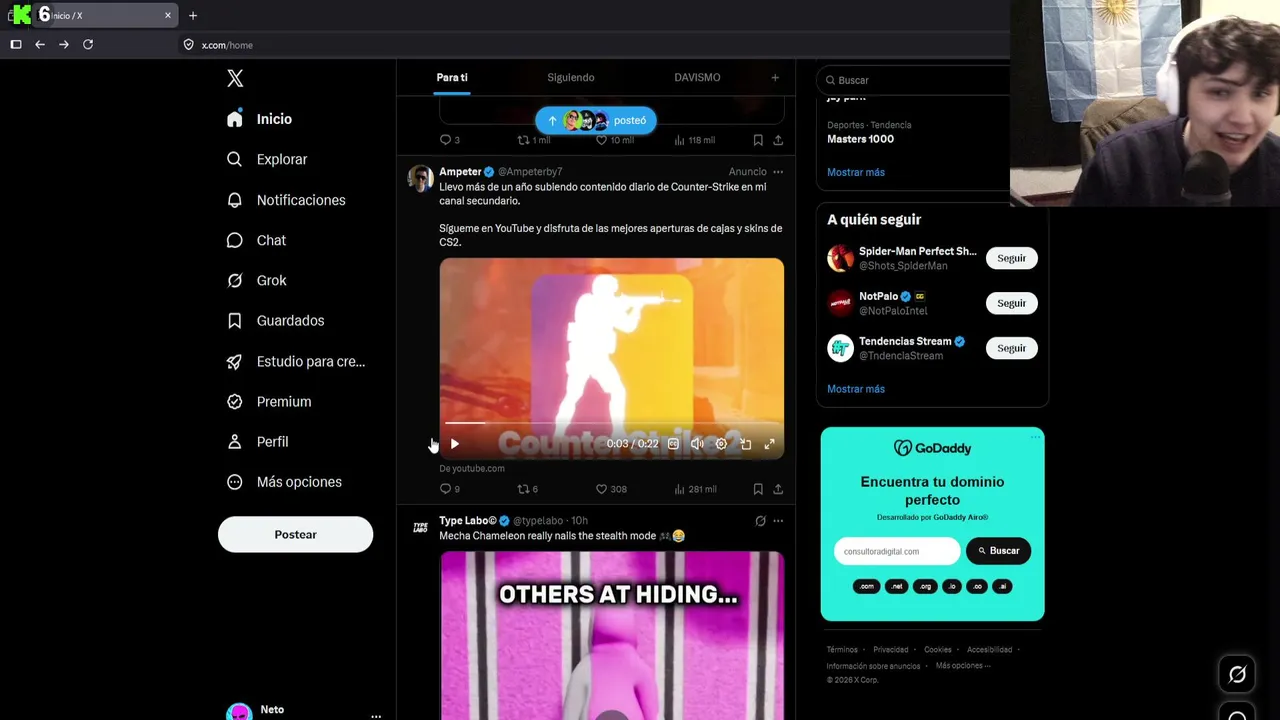Switch to the Siguiendo tab
Image resolution: width=1280 pixels, height=720 pixels.
click(571, 78)
